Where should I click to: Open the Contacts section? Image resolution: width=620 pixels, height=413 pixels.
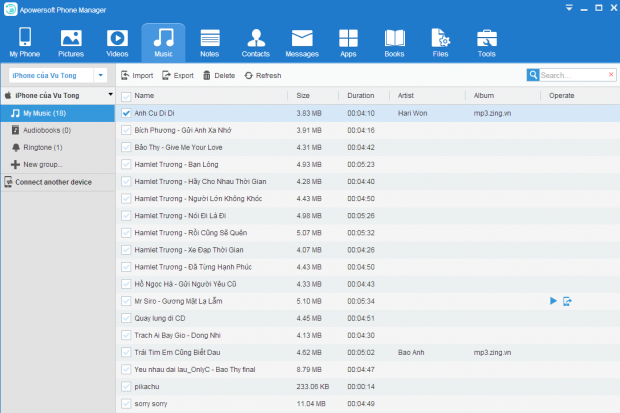pos(256,42)
